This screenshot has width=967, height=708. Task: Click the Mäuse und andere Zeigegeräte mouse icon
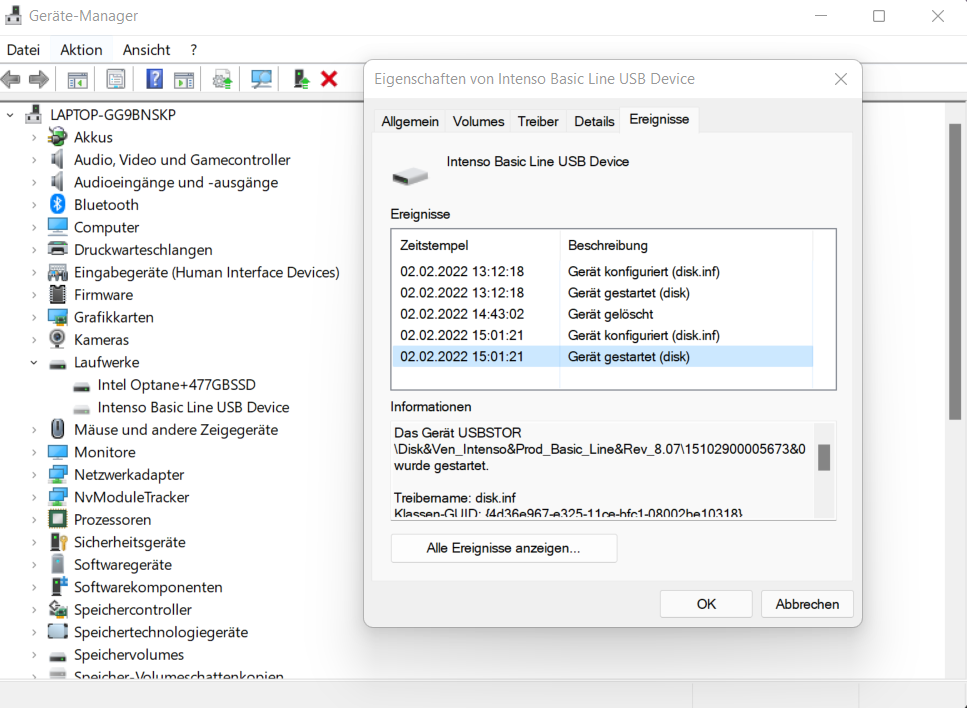57,429
